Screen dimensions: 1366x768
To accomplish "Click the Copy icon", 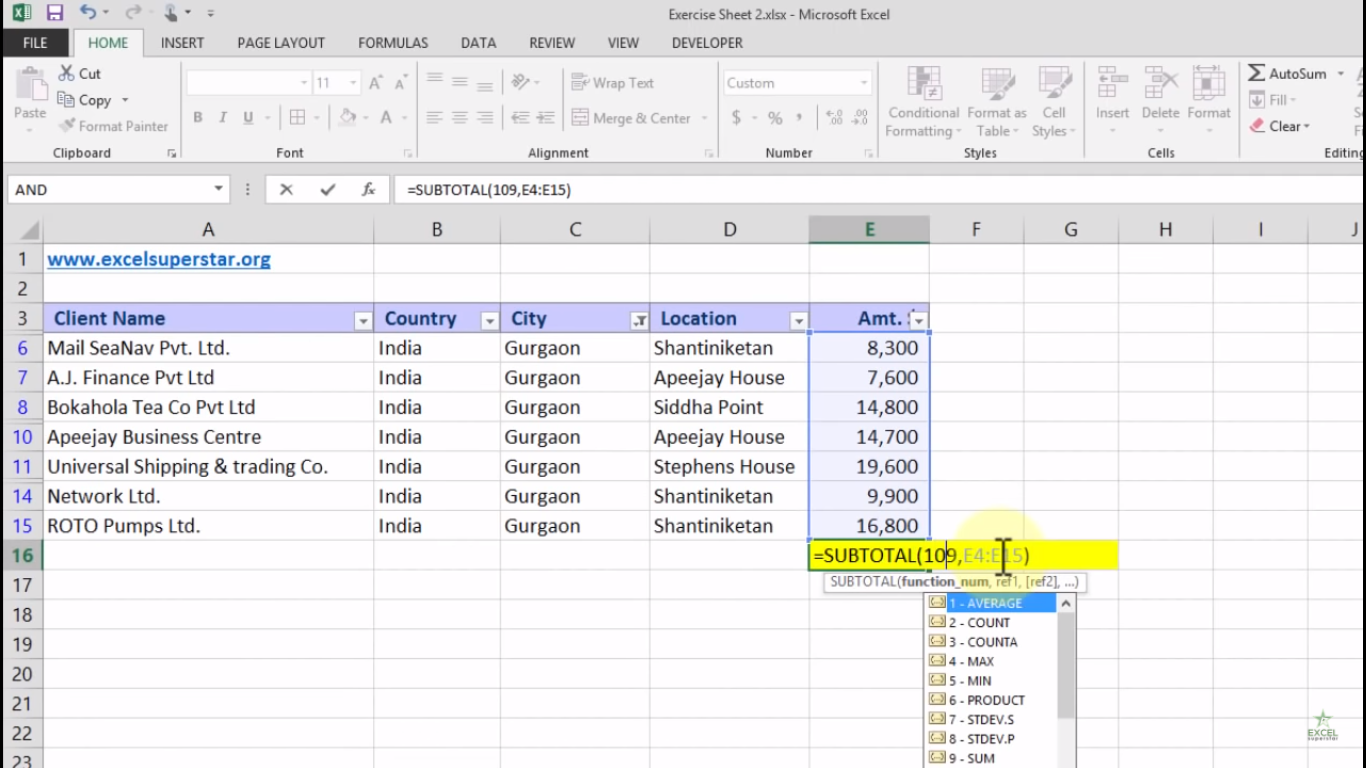I will coord(67,100).
